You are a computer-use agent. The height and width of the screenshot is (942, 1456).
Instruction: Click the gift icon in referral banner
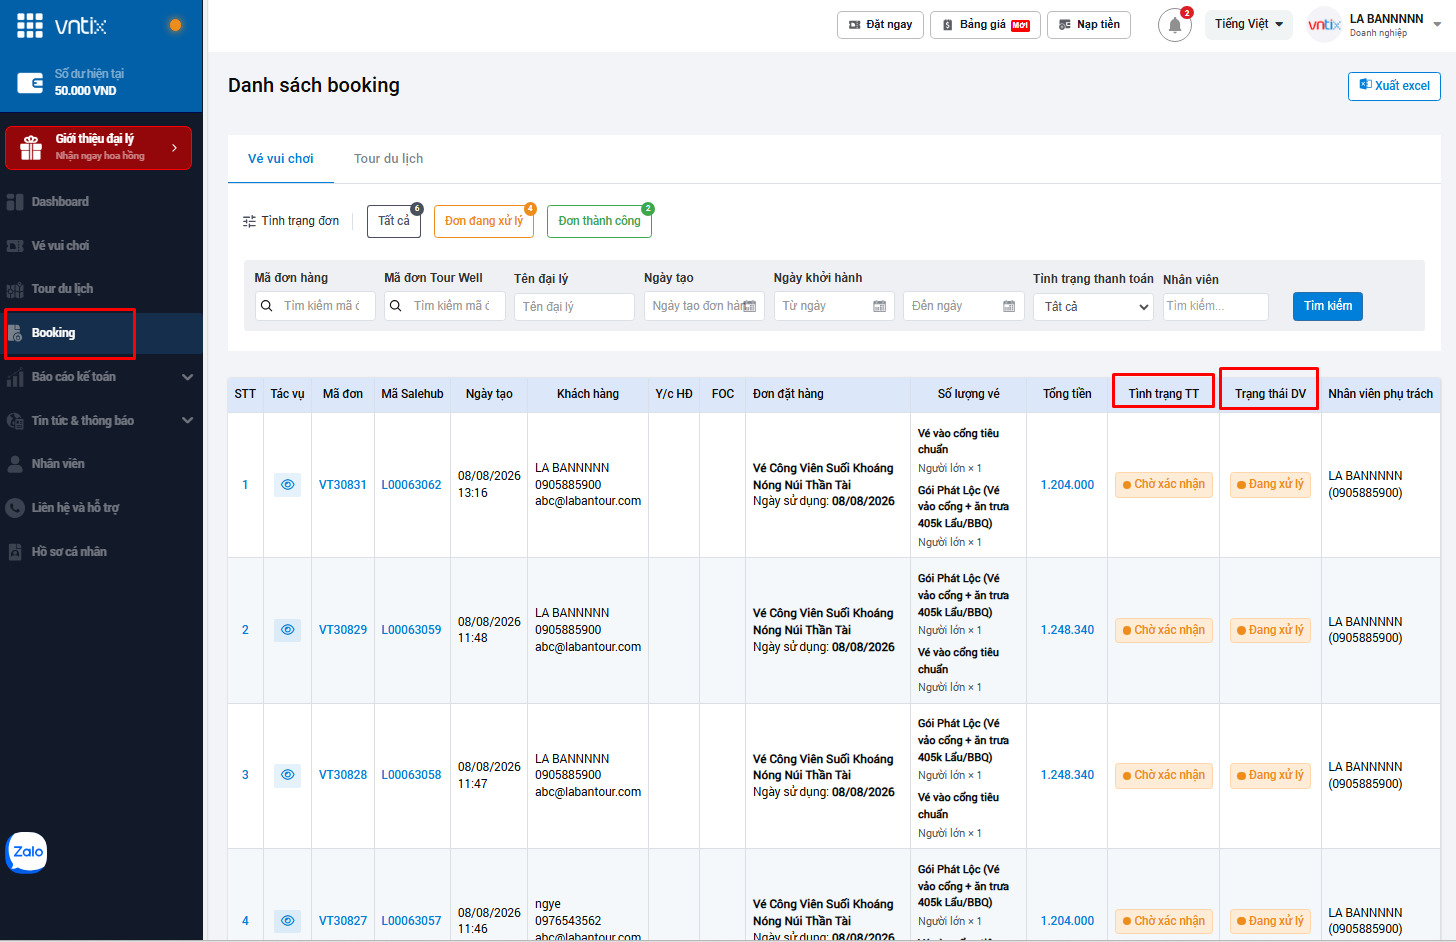pyautogui.click(x=31, y=148)
